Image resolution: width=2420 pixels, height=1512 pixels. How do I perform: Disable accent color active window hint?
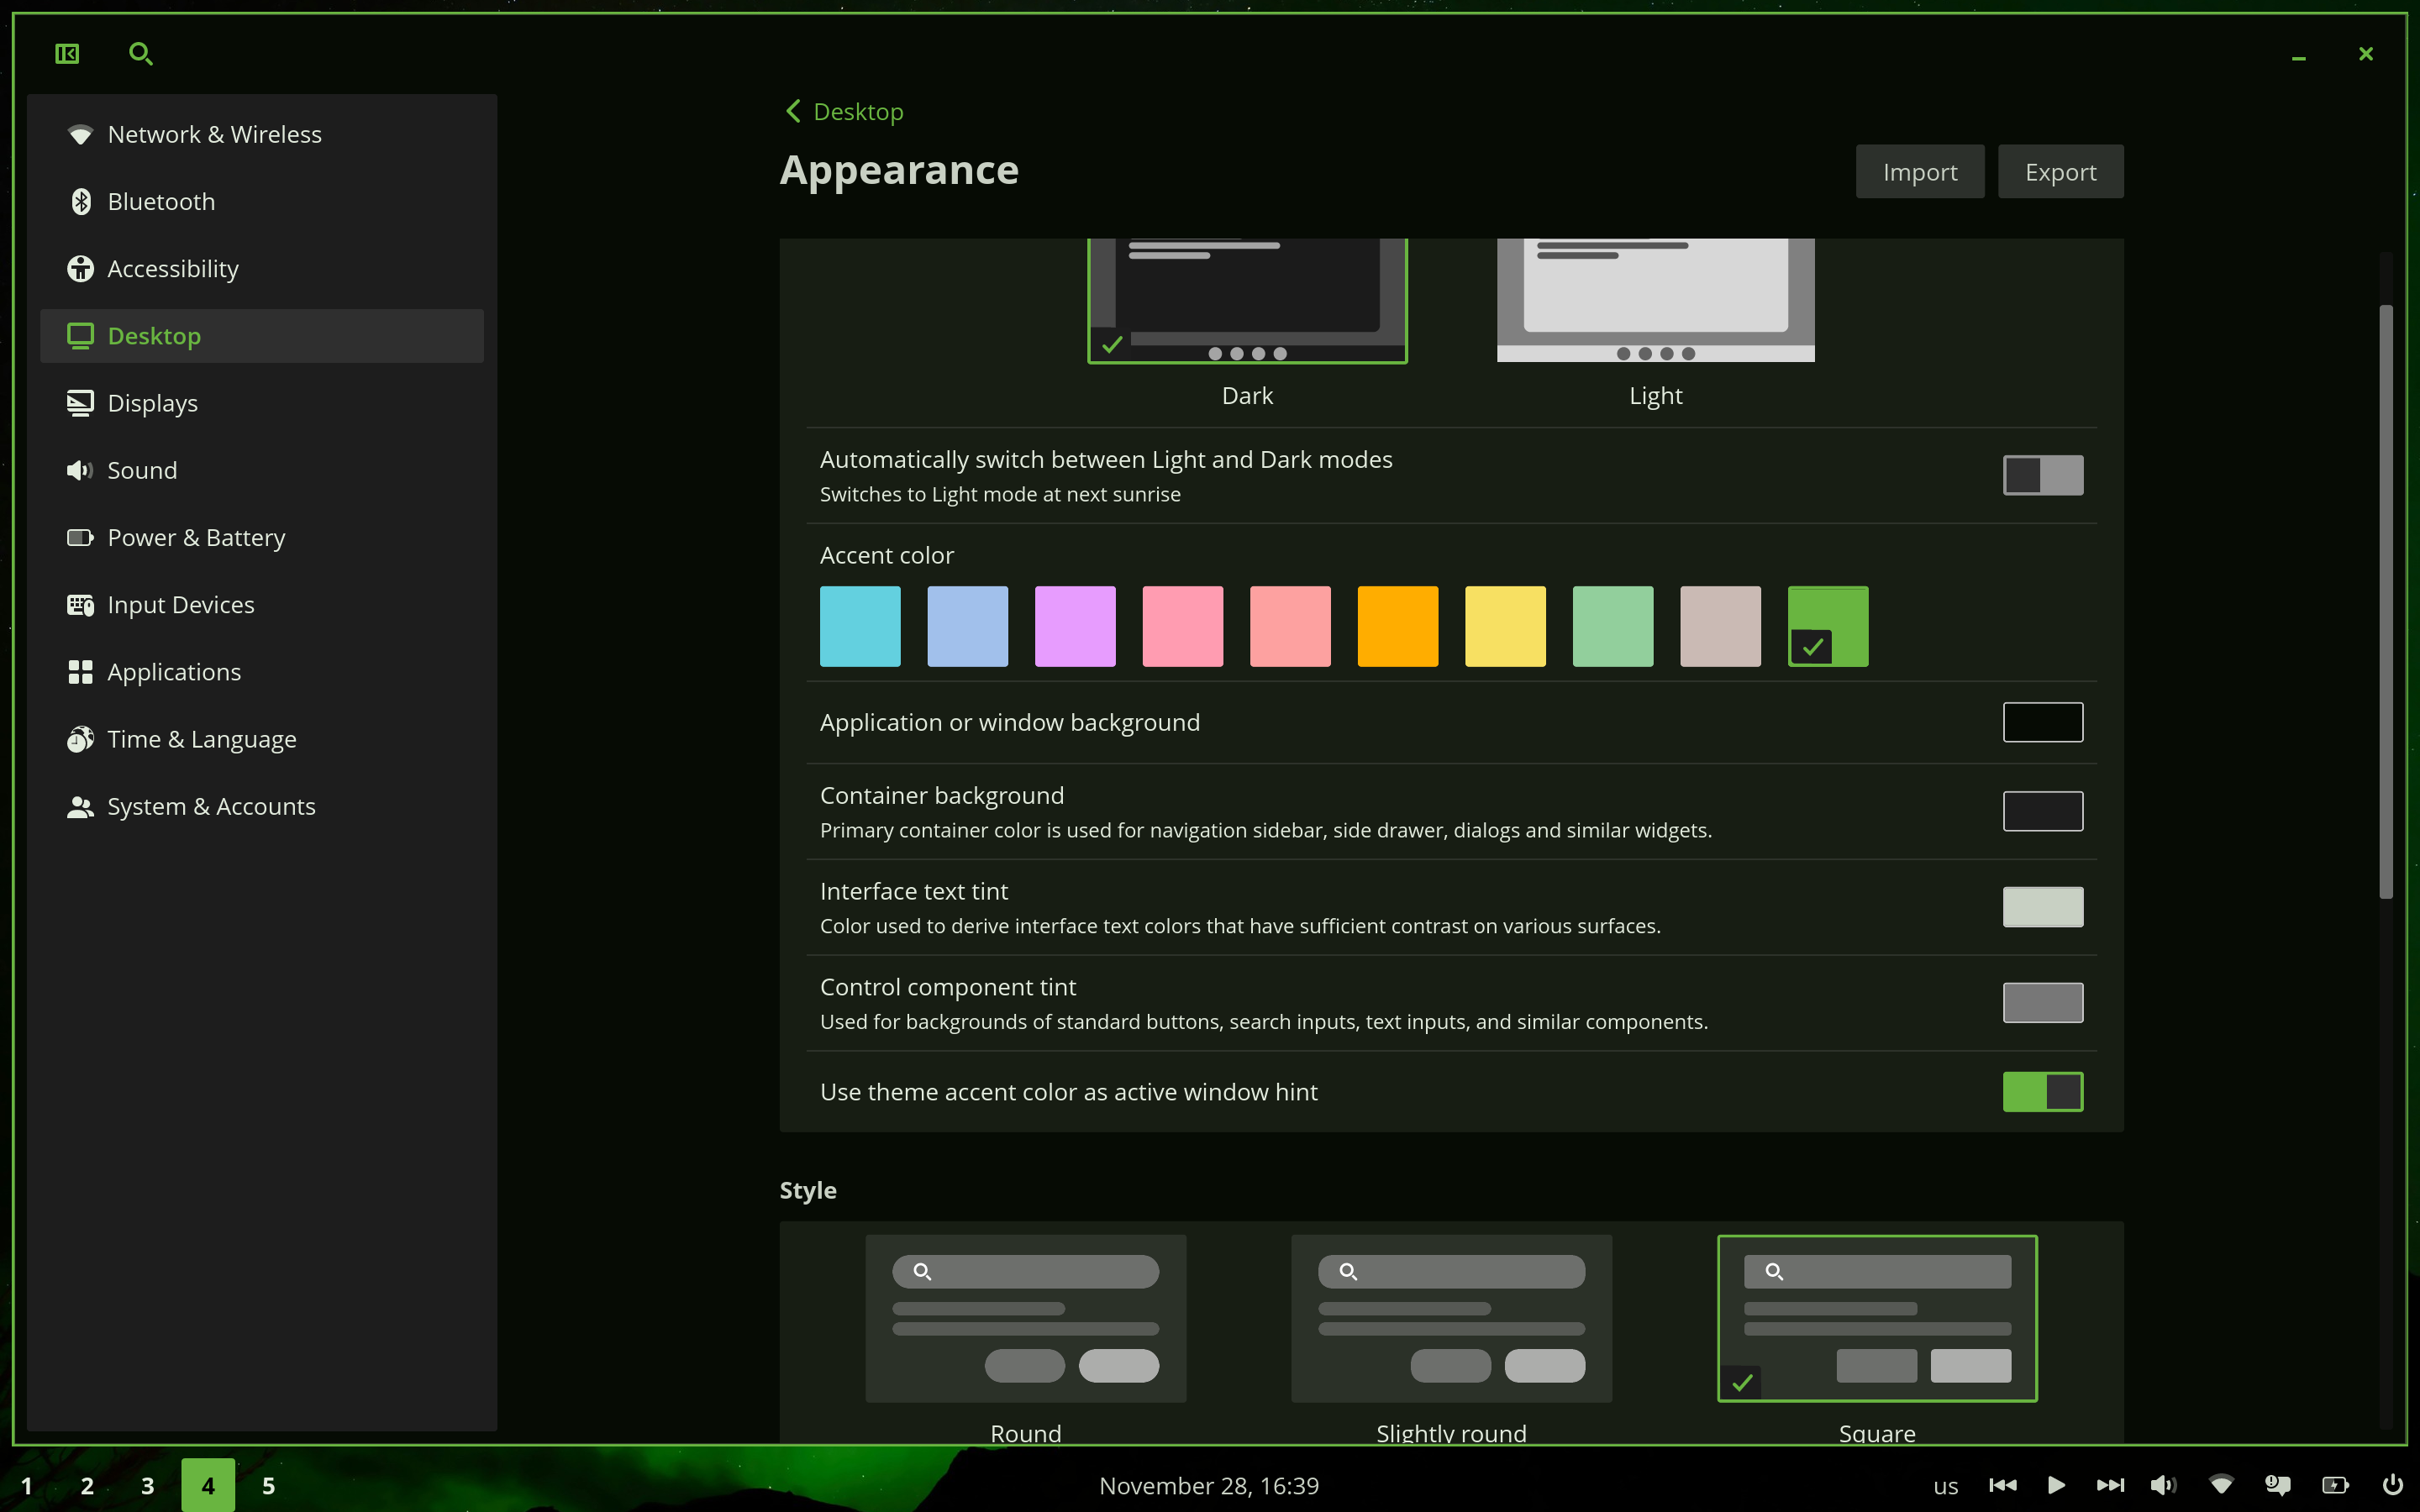click(2042, 1092)
